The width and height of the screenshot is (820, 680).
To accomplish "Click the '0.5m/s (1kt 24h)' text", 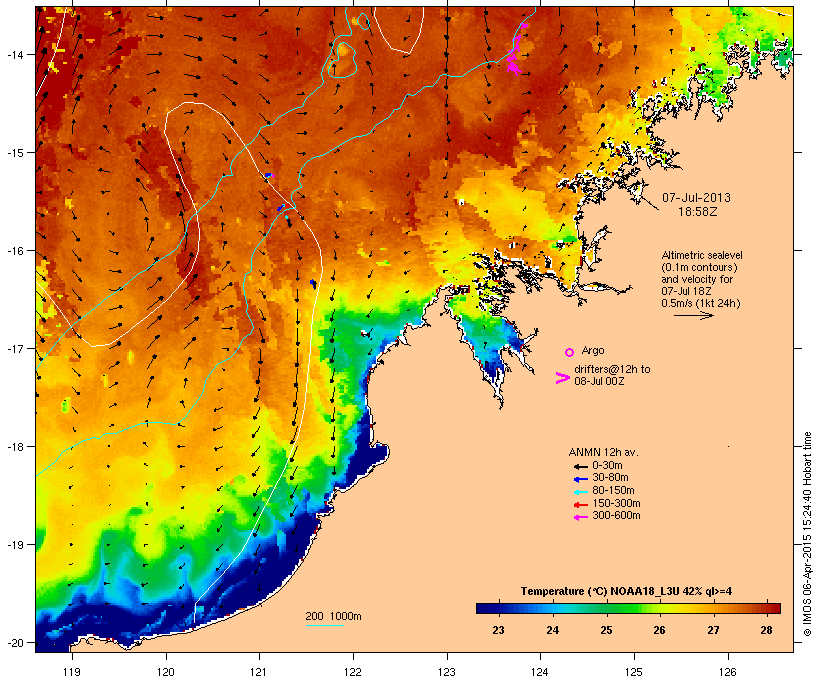I will (701, 303).
